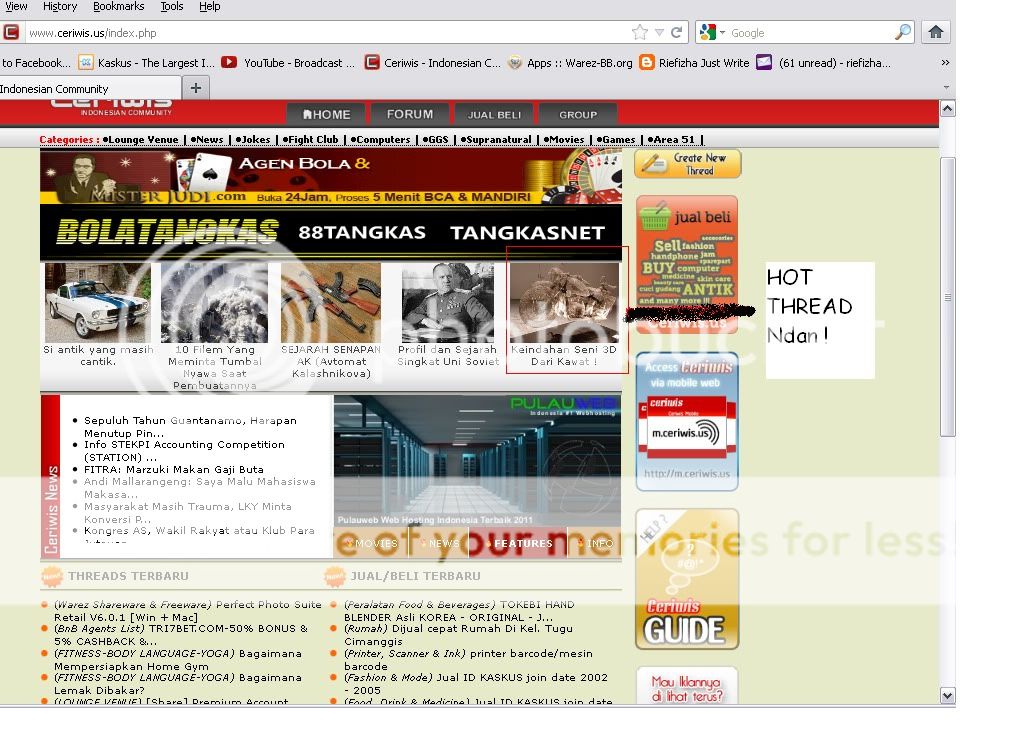Viewport: 1024px width, 738px height.
Task: Click the search magnifier icon
Action: 903,32
